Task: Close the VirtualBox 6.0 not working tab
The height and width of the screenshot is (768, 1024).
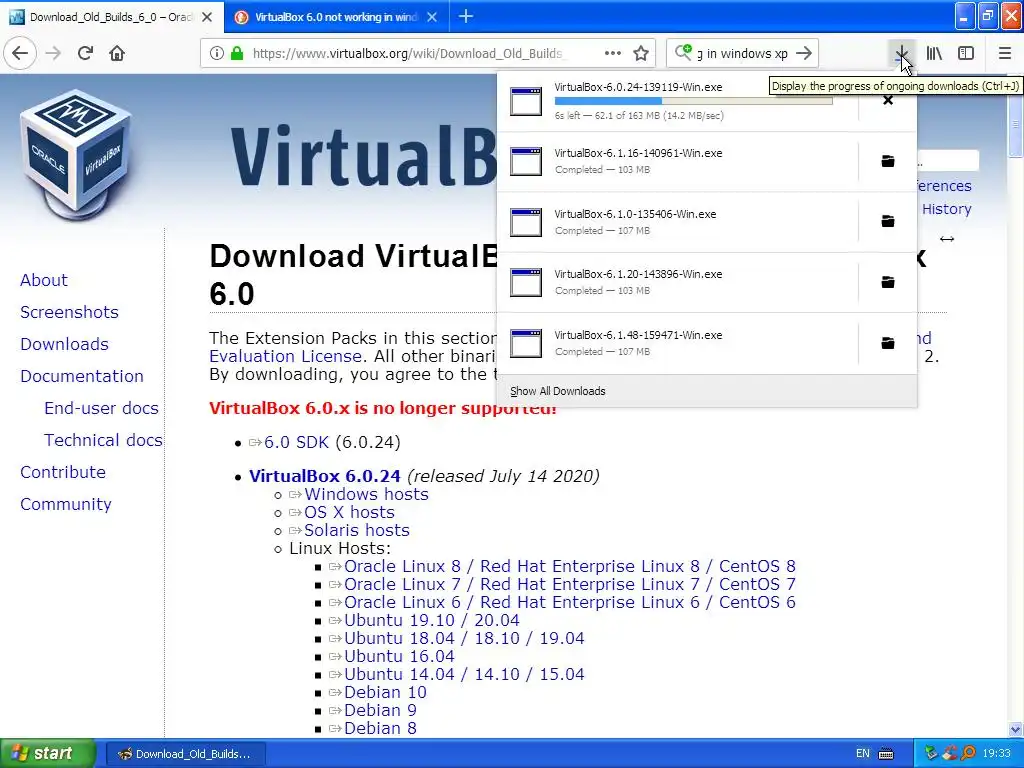Action: pos(432,17)
